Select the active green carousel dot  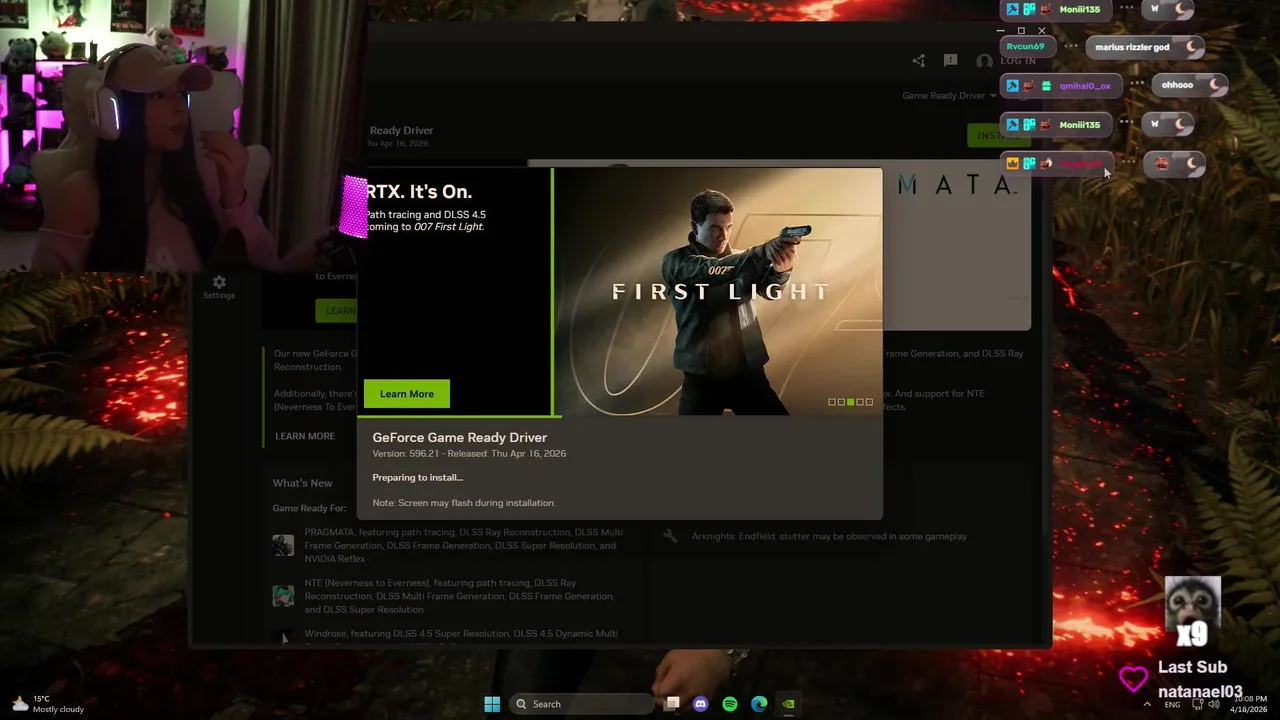(x=850, y=402)
